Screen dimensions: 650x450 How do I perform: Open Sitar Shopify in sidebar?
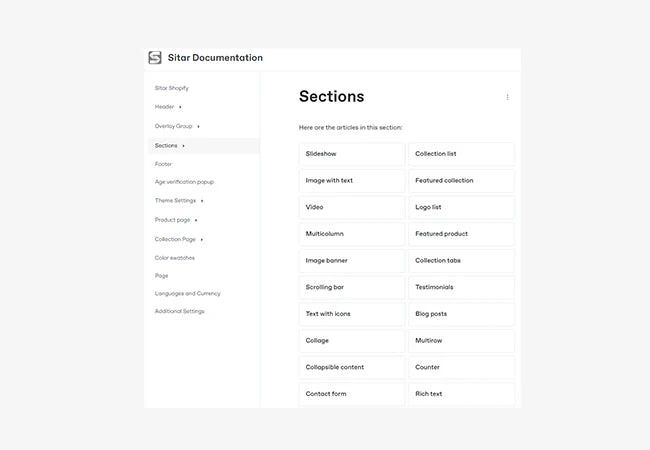pos(172,88)
